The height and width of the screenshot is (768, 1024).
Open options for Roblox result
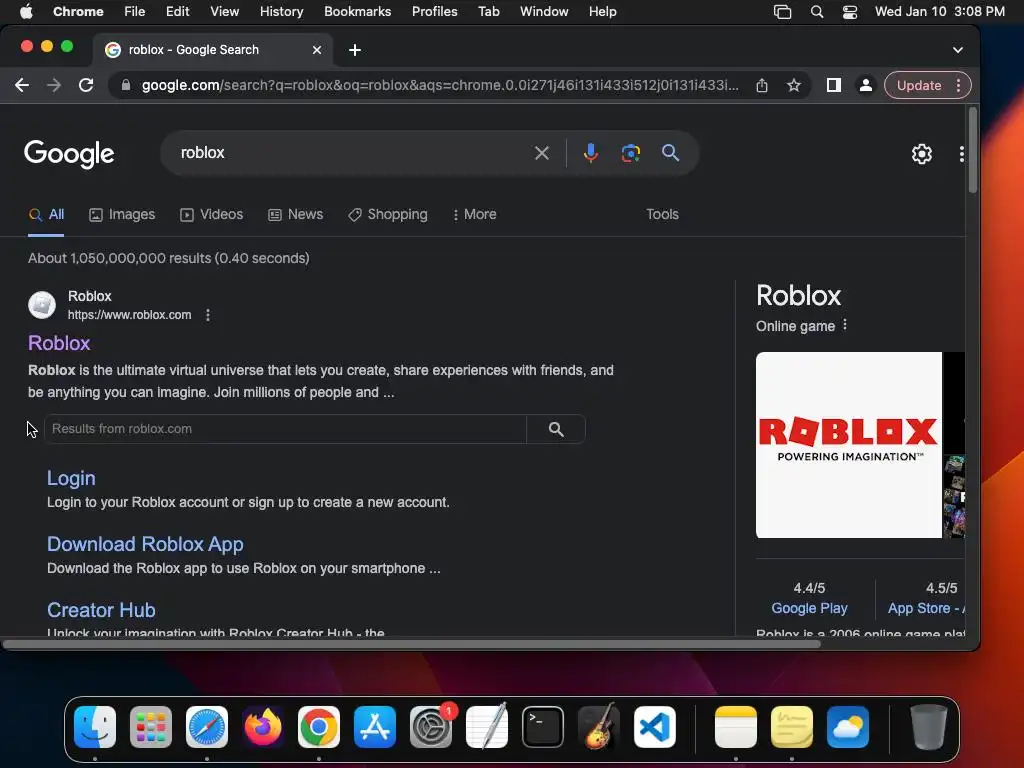pos(208,315)
